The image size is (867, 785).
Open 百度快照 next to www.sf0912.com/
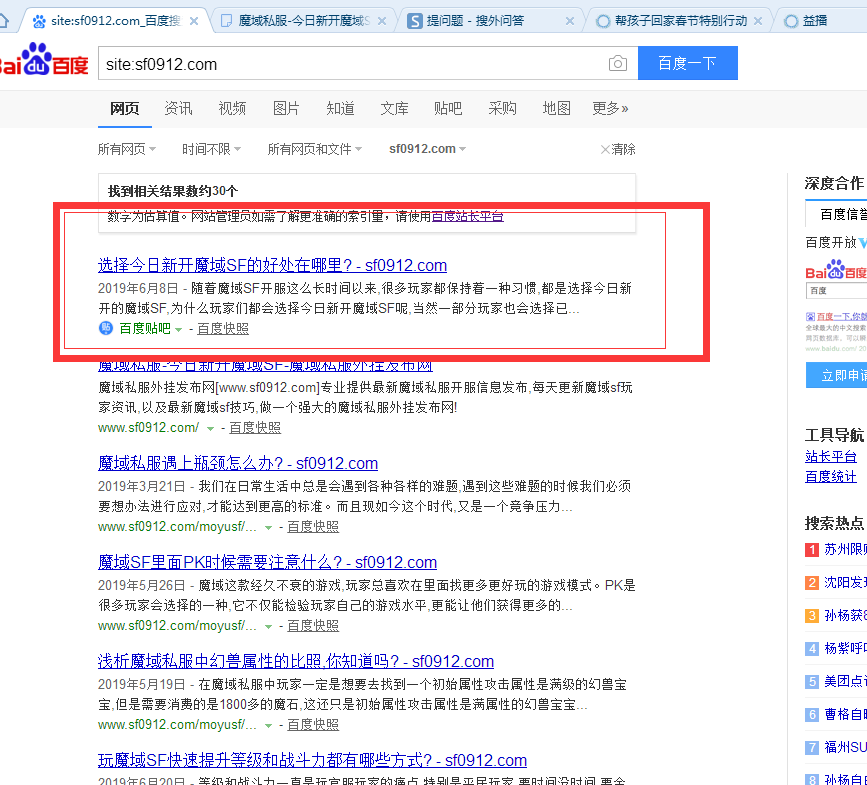point(255,428)
